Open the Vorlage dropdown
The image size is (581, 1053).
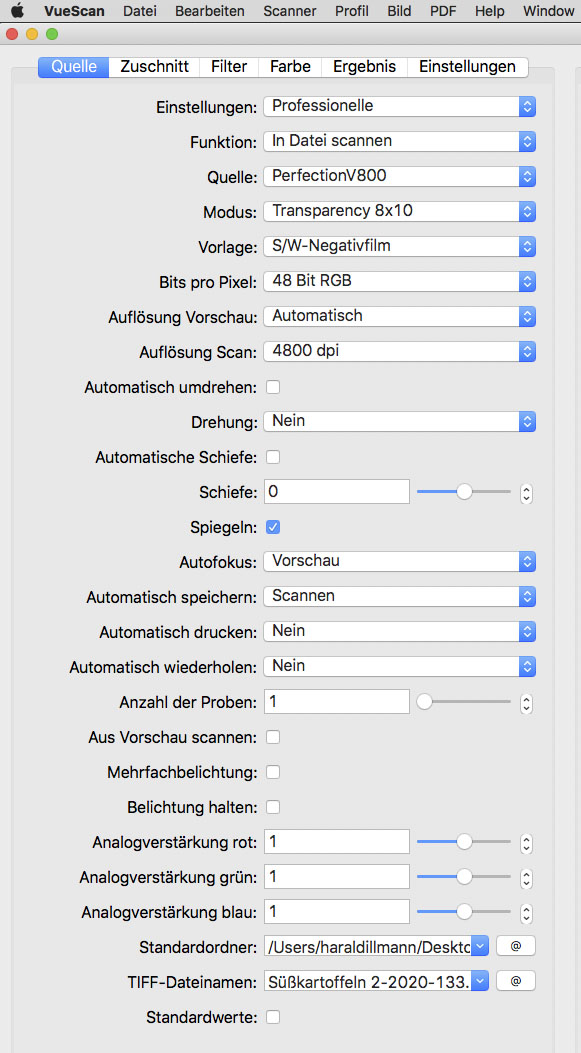click(x=400, y=246)
